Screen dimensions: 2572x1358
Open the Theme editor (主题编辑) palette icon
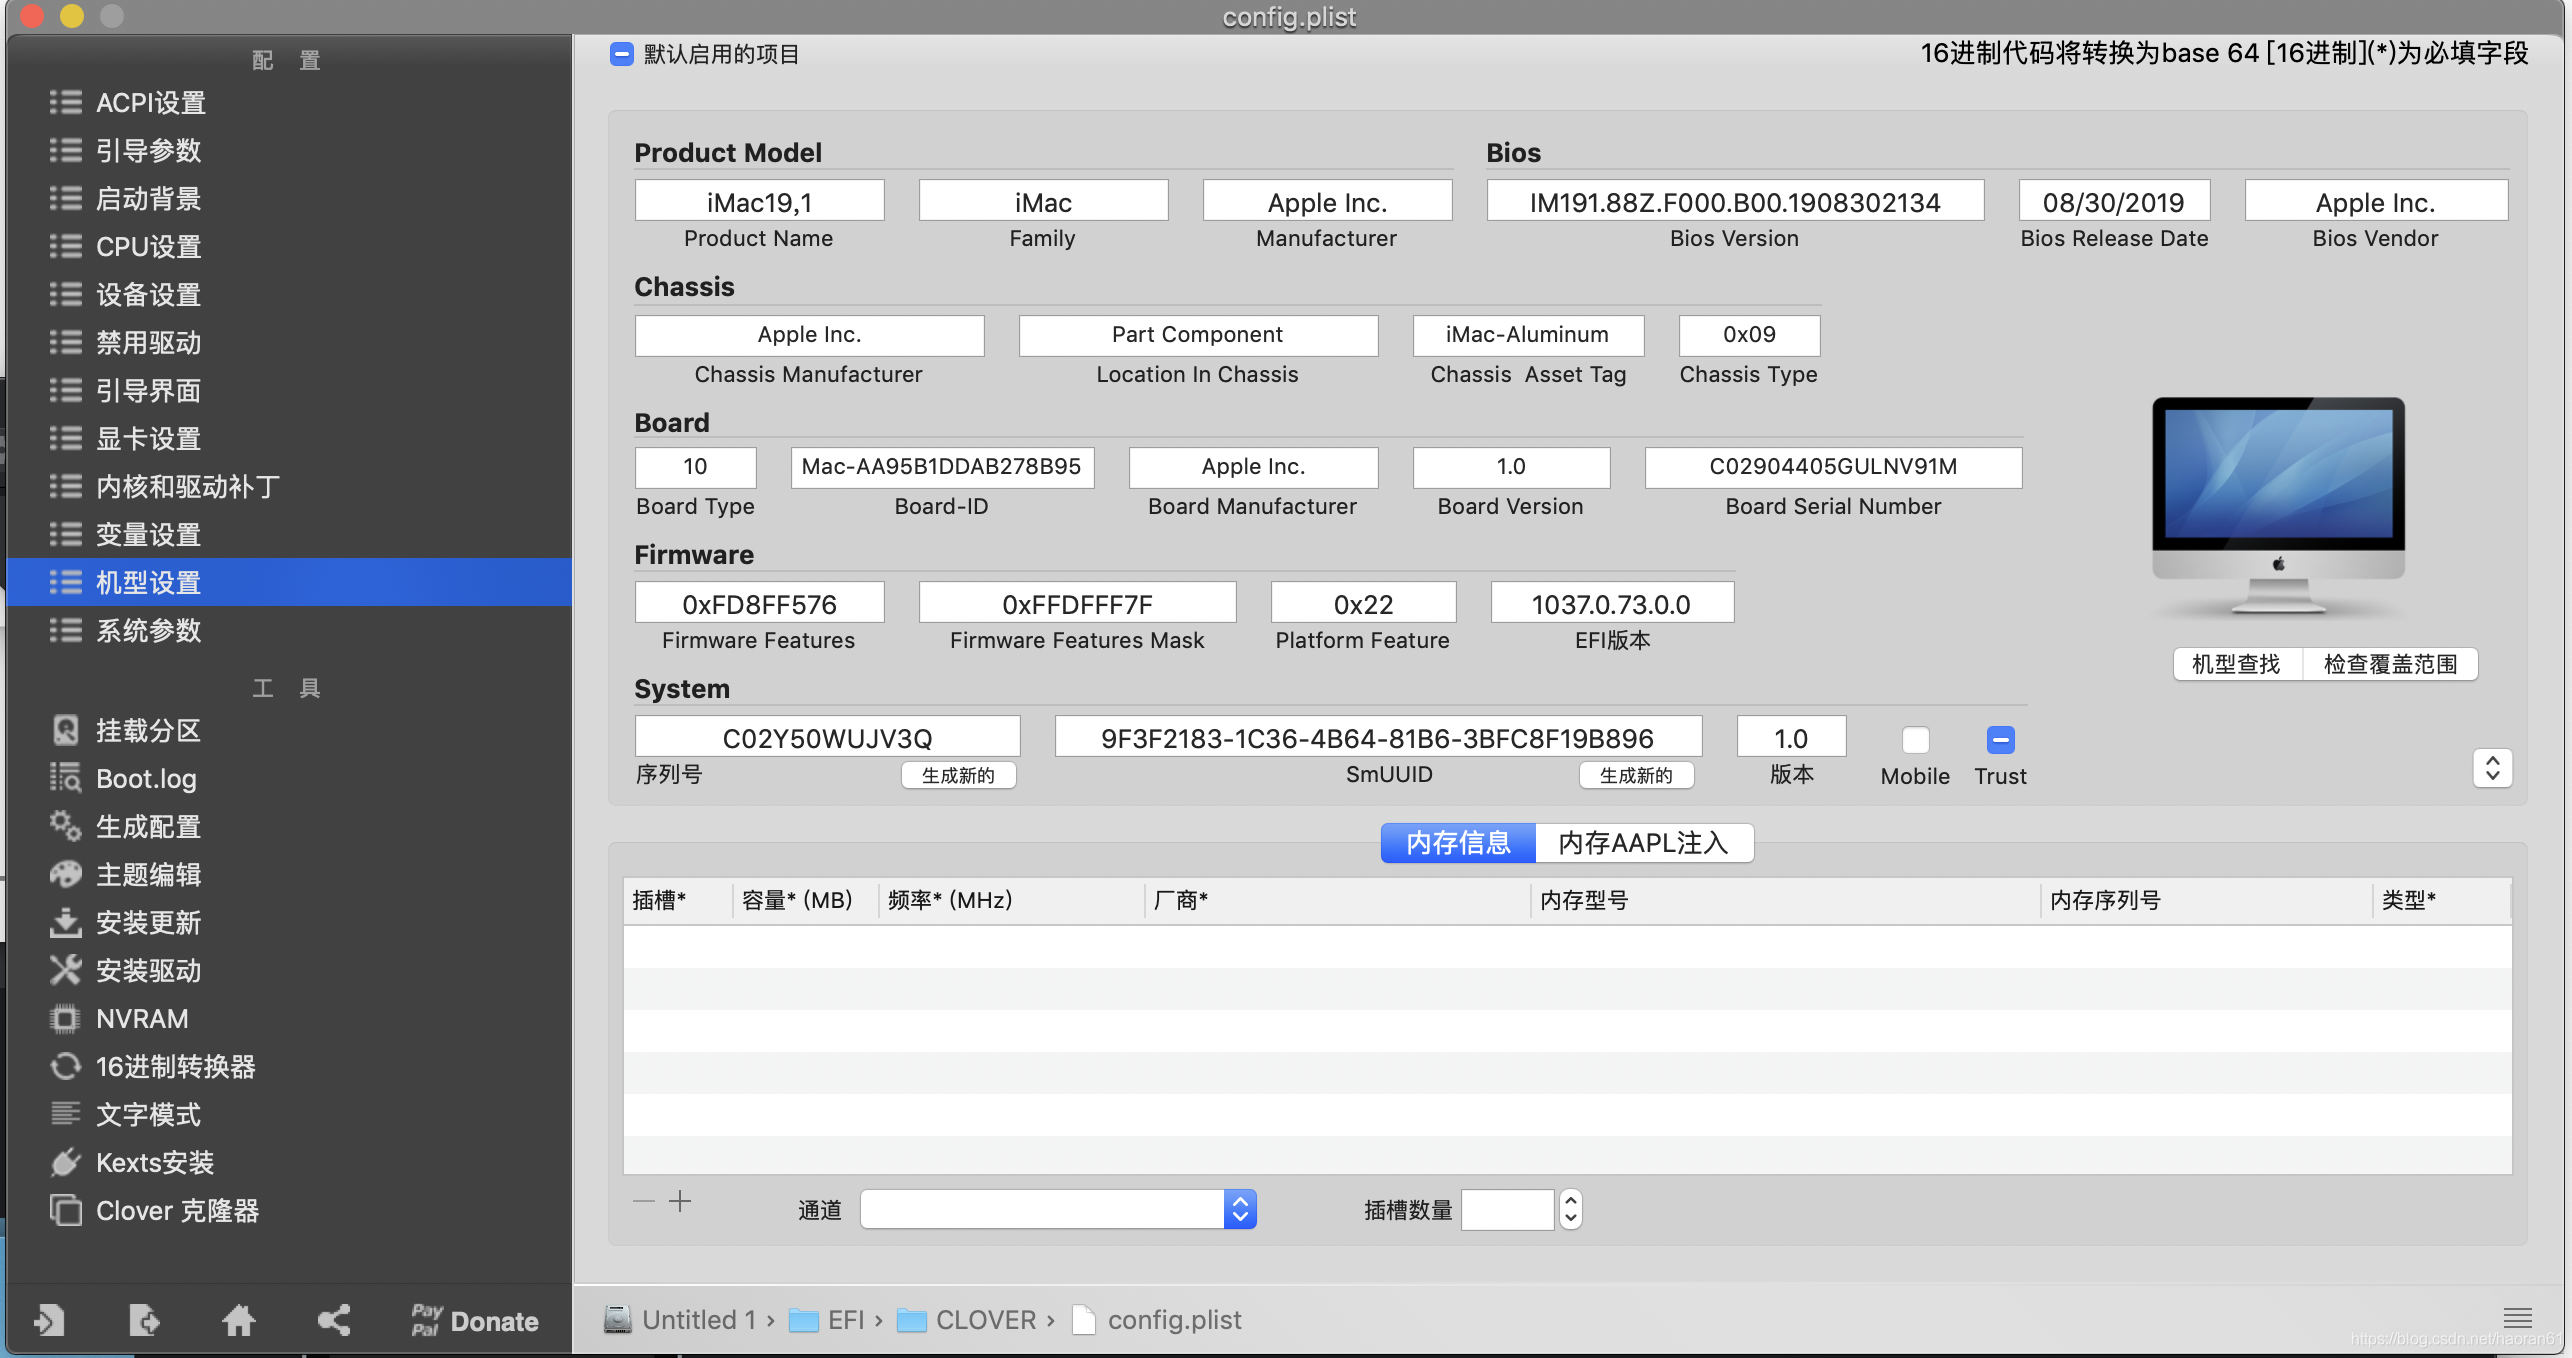(66, 874)
